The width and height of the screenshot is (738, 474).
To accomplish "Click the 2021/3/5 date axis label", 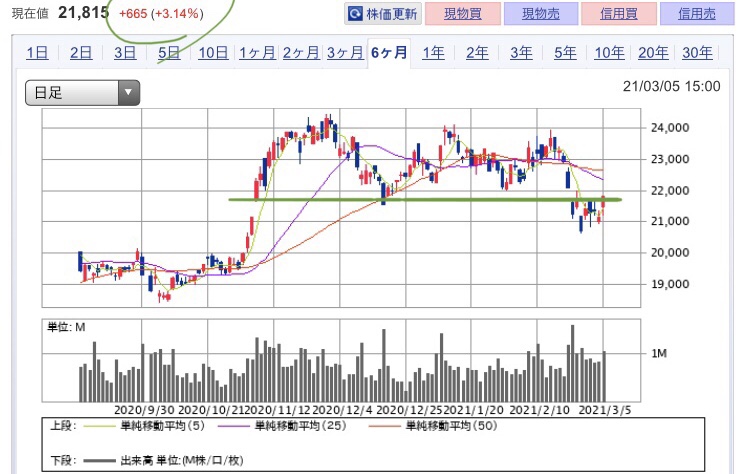I will [x=605, y=410].
